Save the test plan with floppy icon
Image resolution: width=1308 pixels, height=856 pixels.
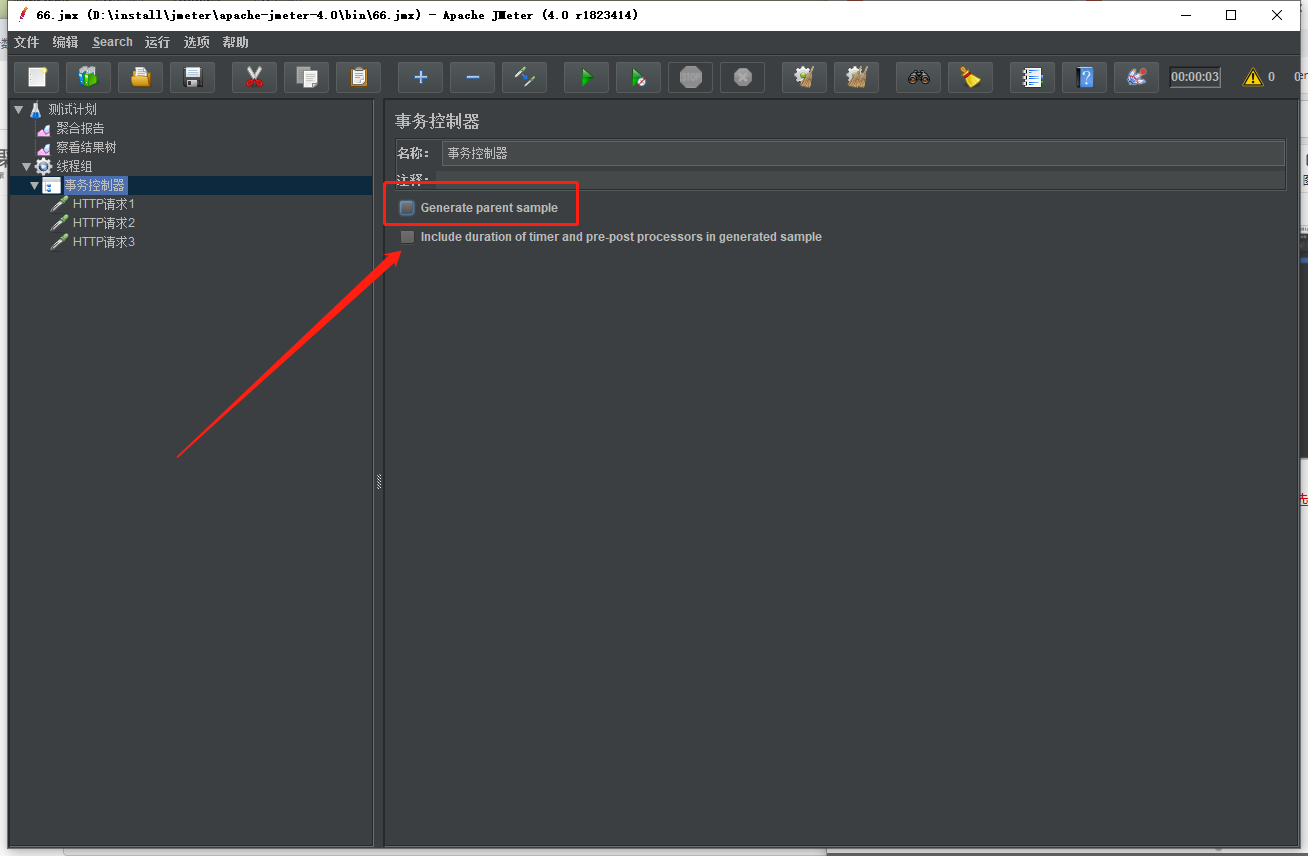click(x=193, y=77)
